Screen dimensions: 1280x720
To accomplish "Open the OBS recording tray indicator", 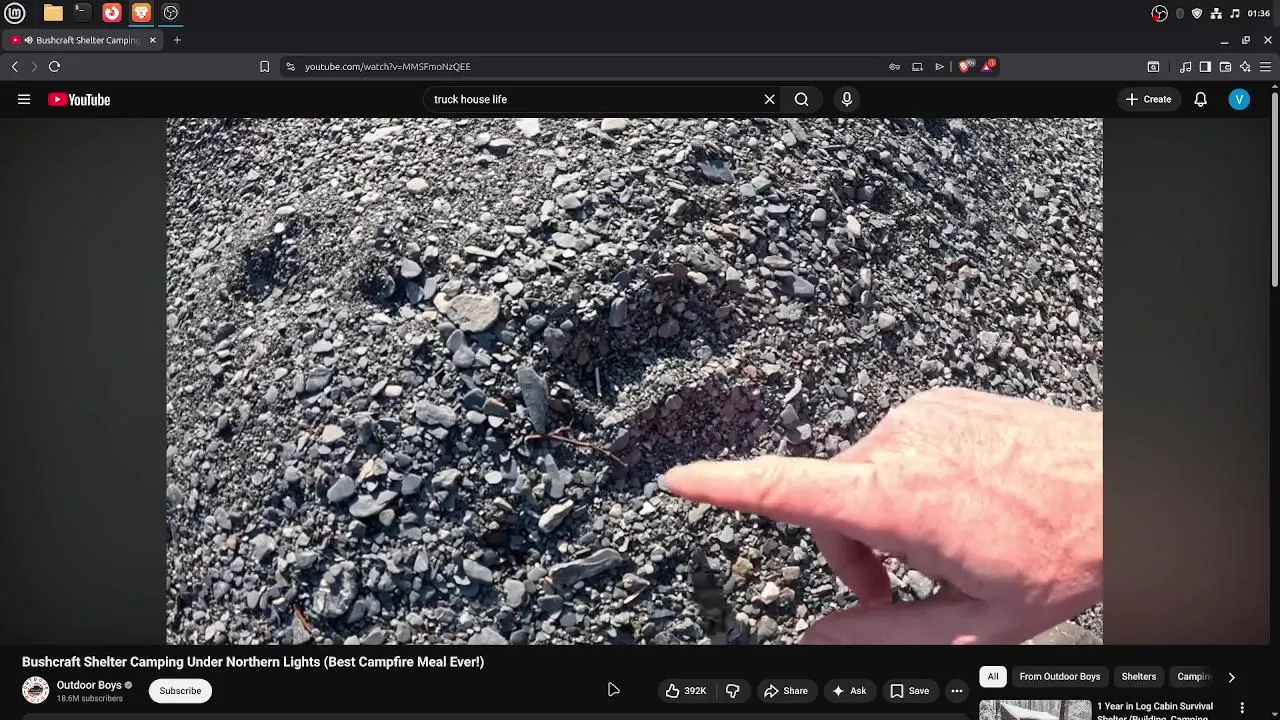I will pos(1159,13).
